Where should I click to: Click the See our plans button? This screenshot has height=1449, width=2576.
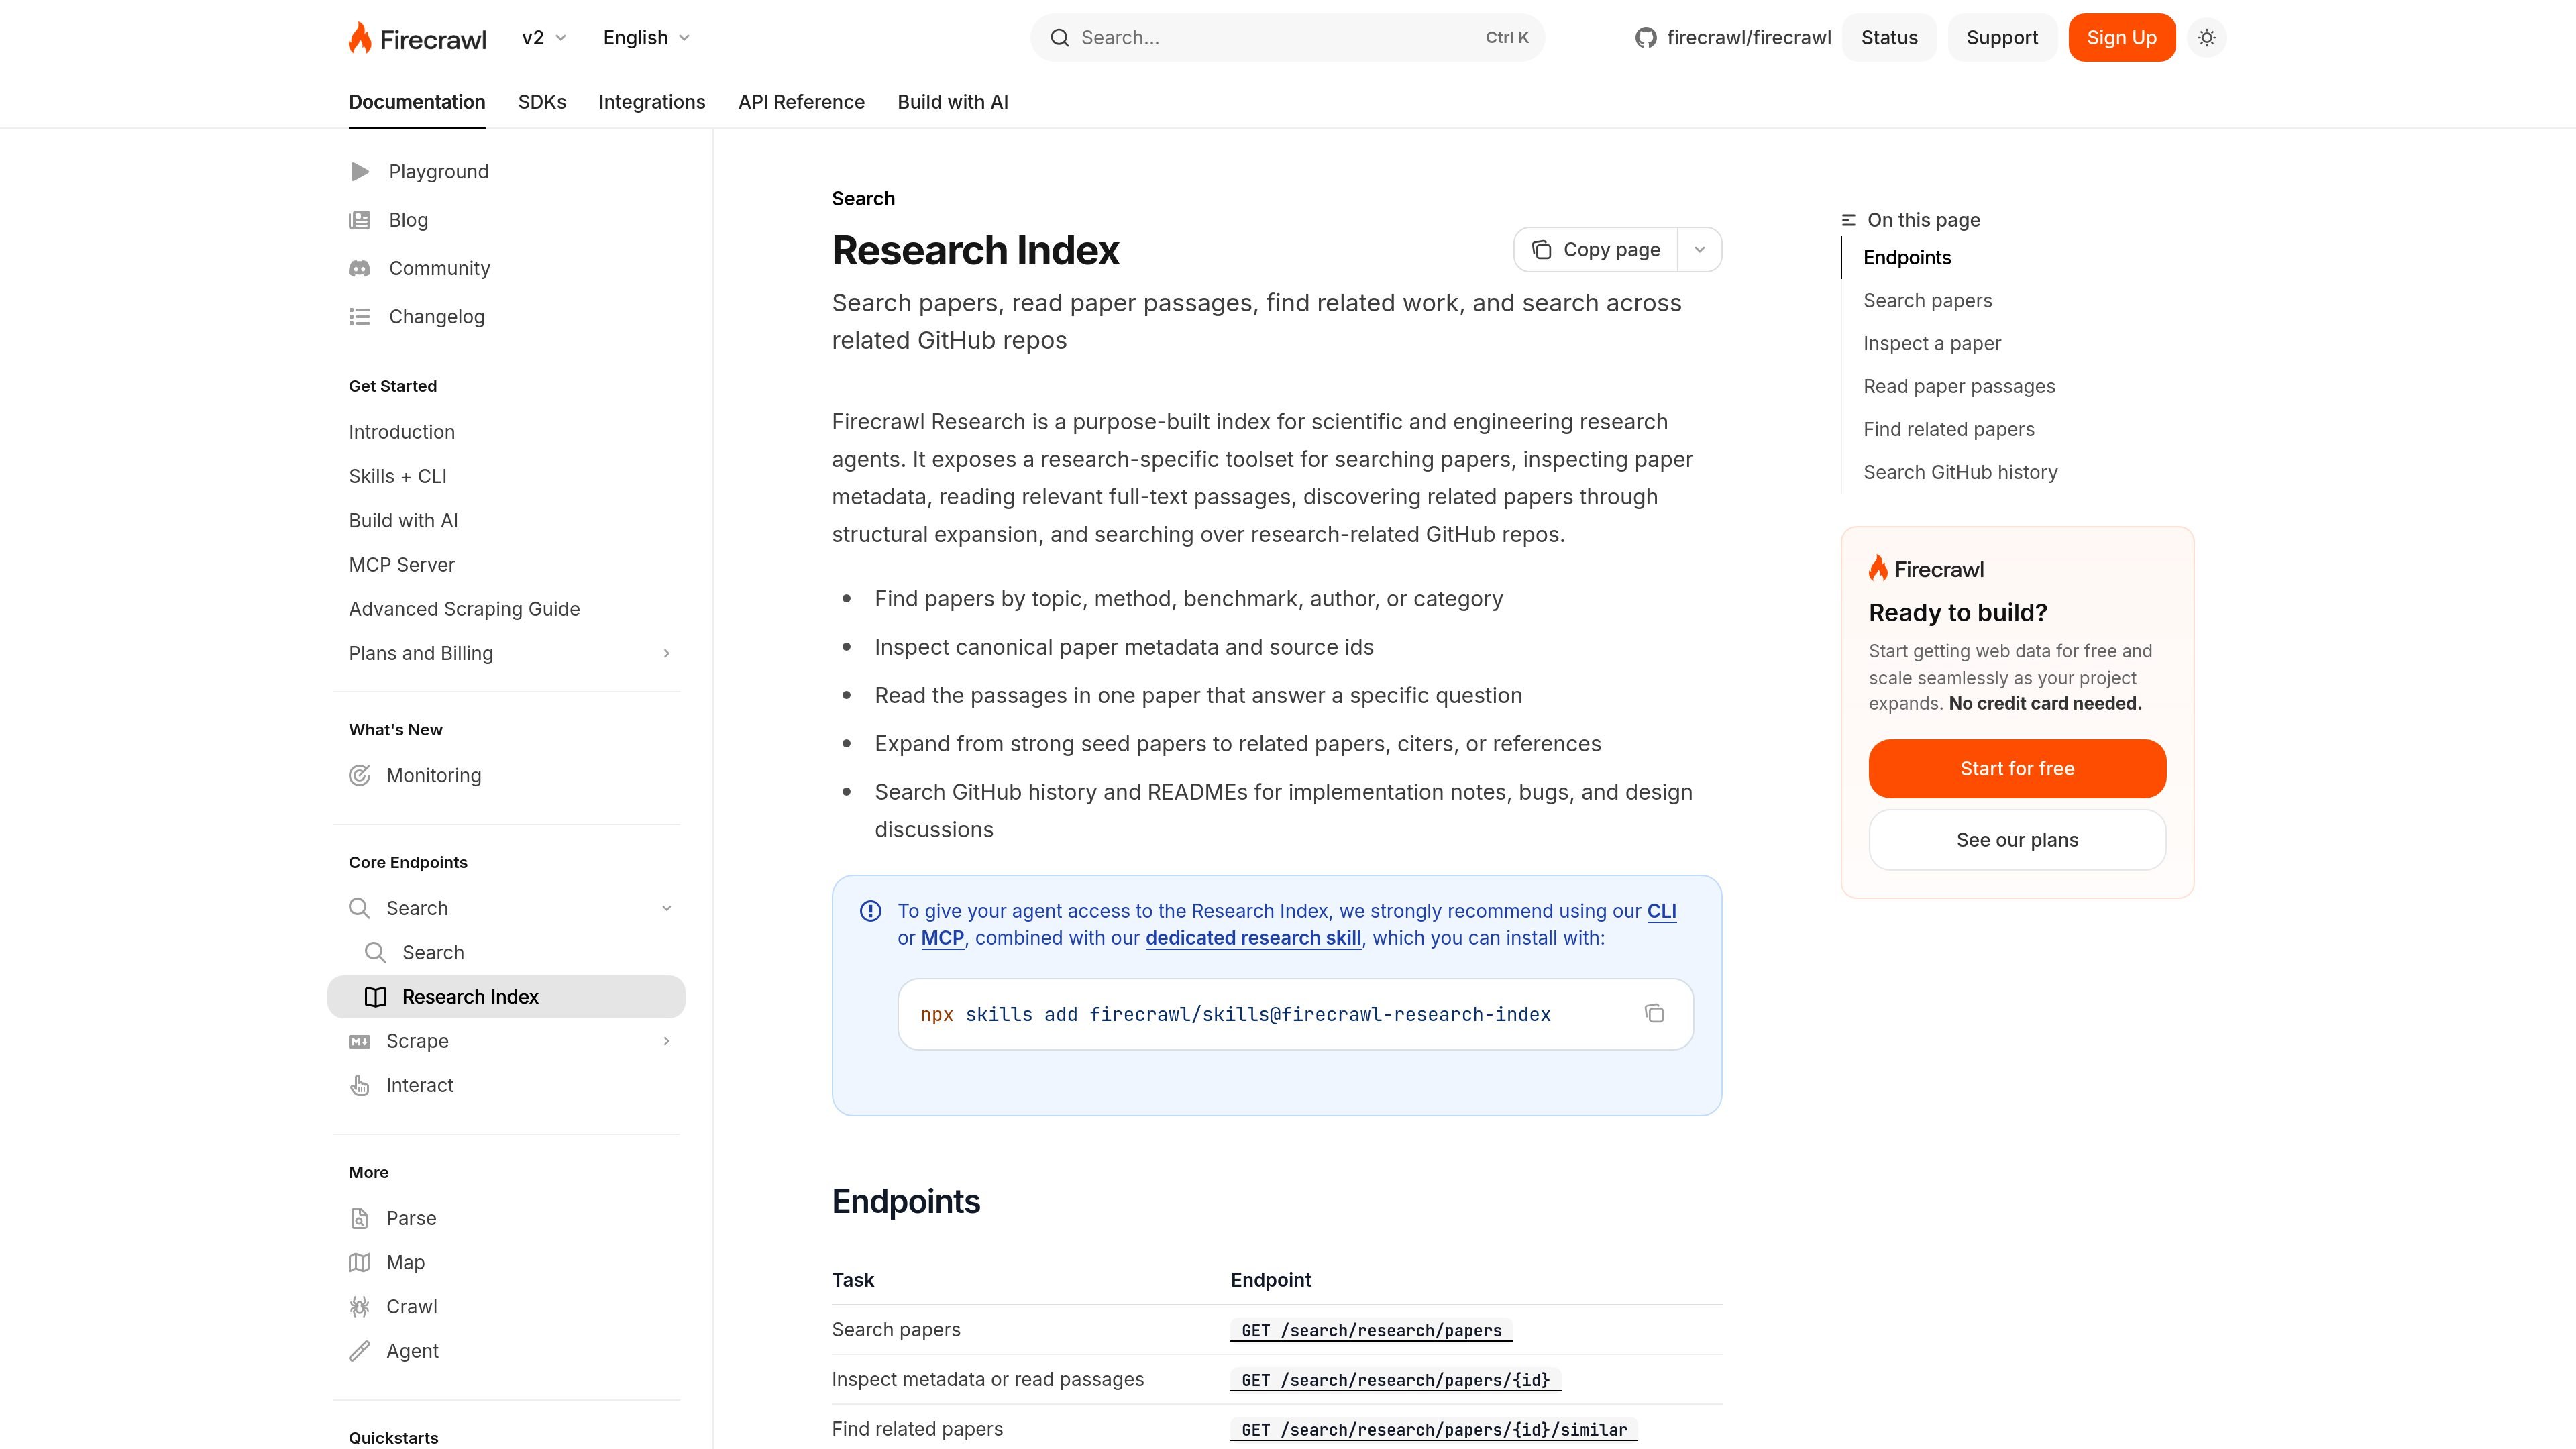point(2017,840)
